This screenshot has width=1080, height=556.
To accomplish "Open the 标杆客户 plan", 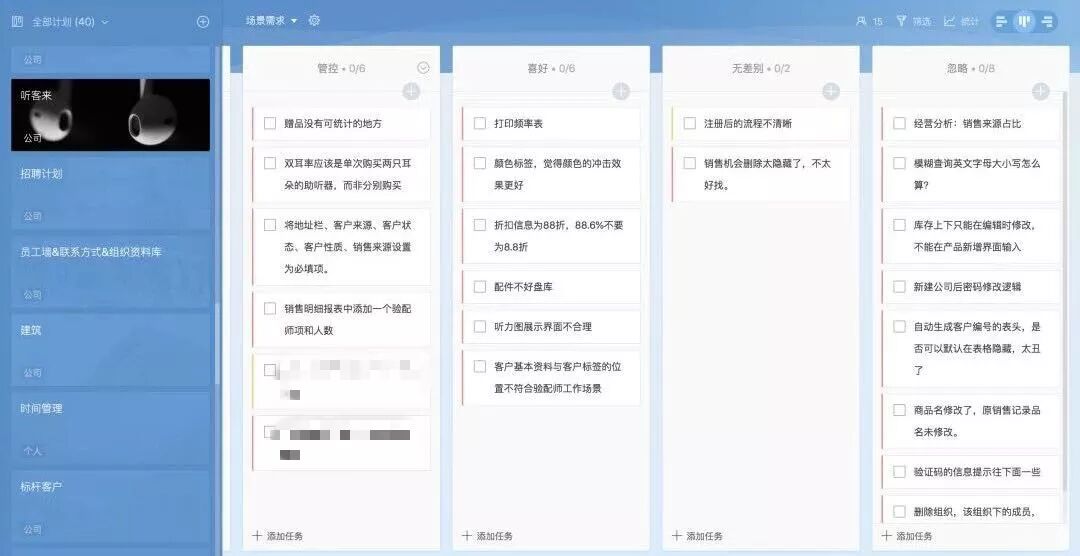I will point(110,506).
